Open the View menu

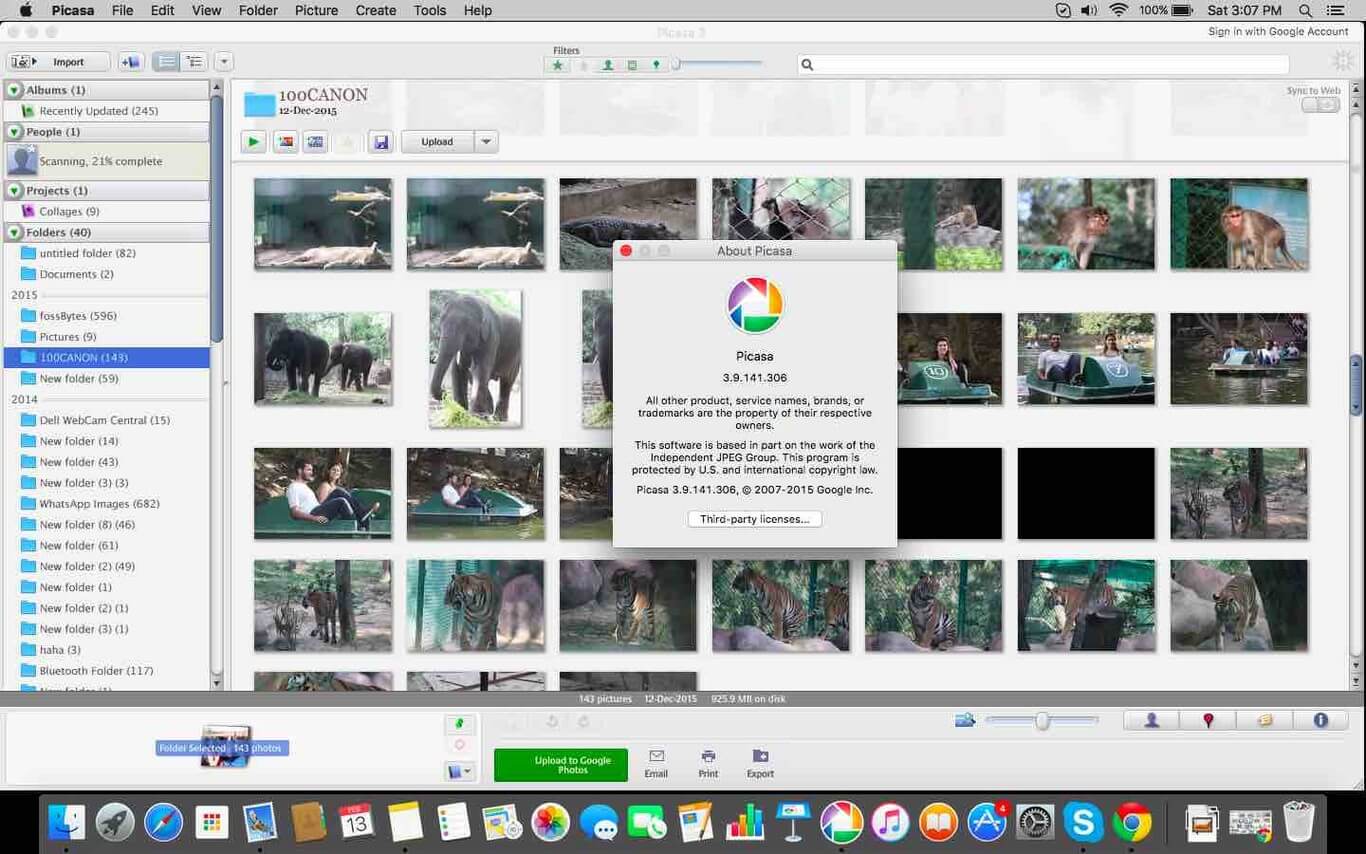point(206,10)
